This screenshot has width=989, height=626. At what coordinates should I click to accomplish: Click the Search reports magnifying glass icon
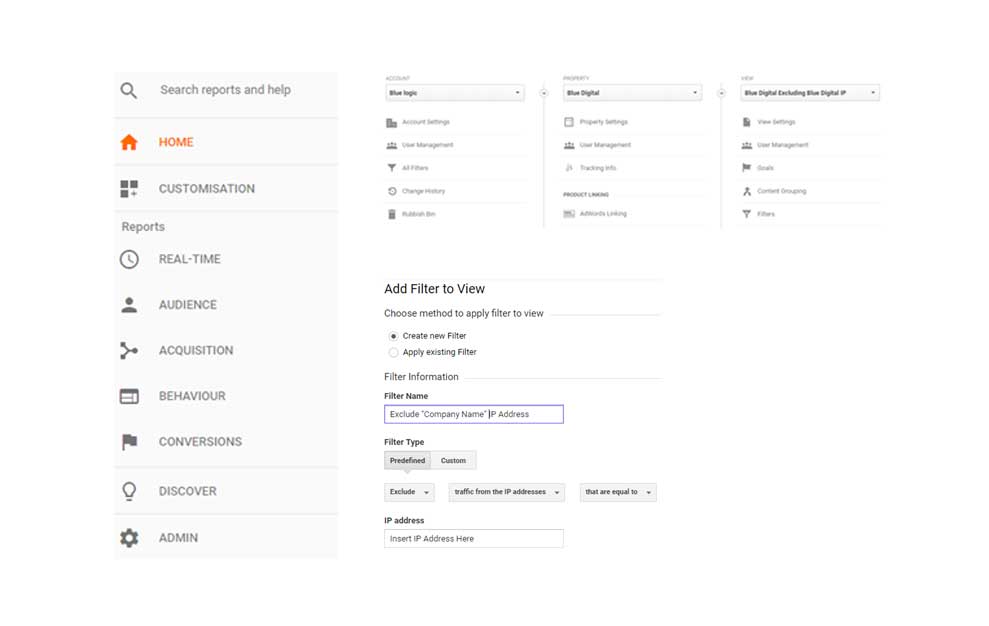point(129,90)
